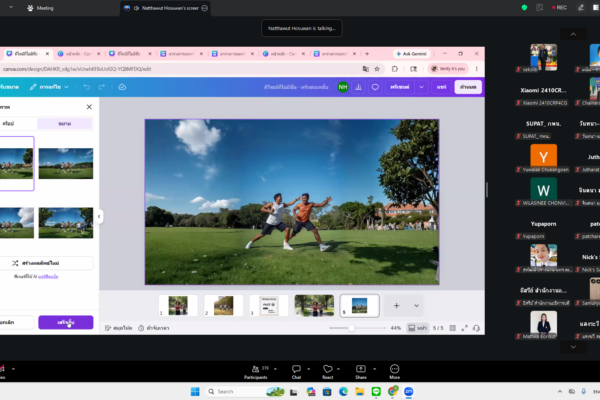The width and height of the screenshot is (600, 400).
Task: Add a new page with the plus button
Action: pyautogui.click(x=396, y=305)
